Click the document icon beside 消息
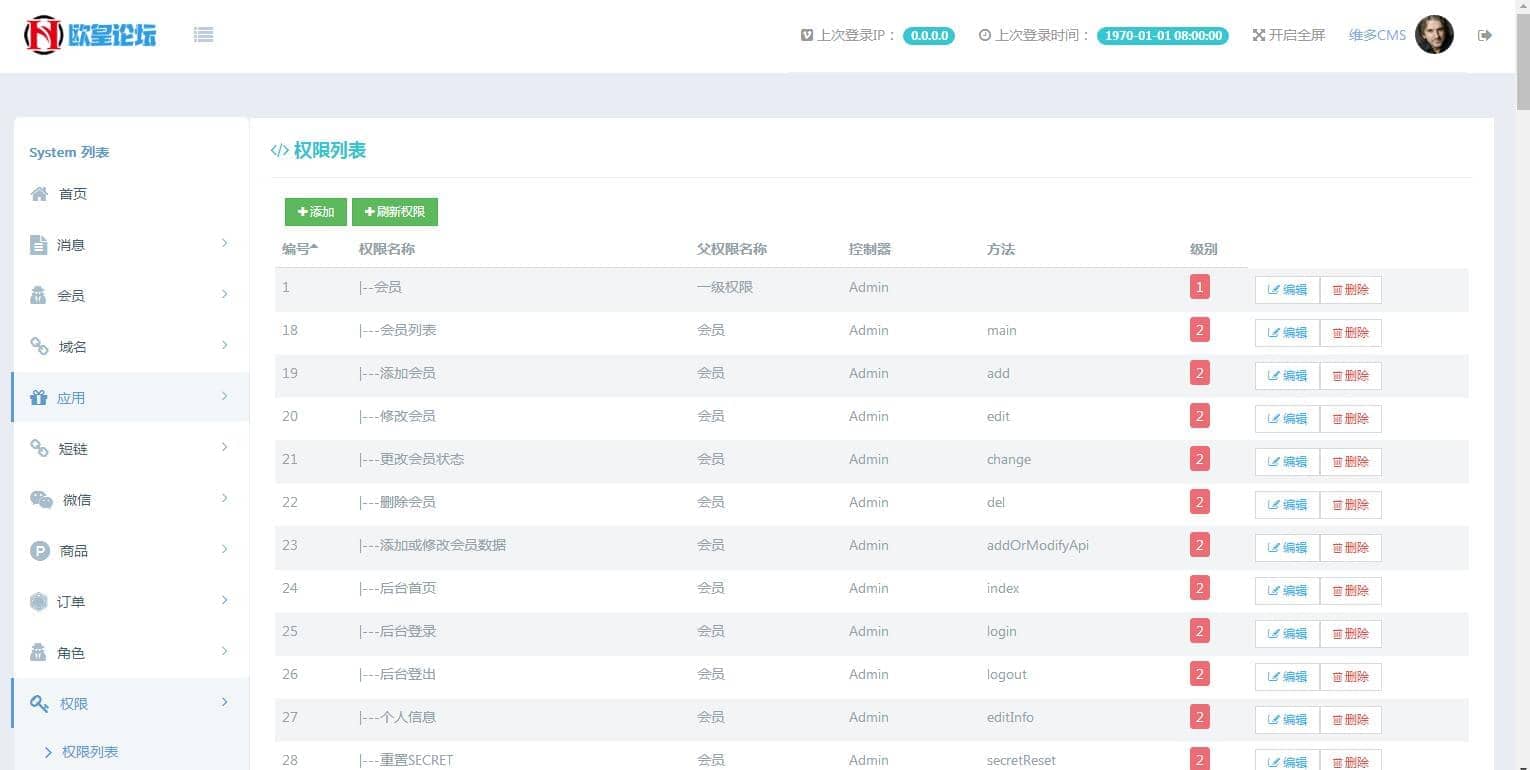Image resolution: width=1530 pixels, height=770 pixels. [39, 245]
